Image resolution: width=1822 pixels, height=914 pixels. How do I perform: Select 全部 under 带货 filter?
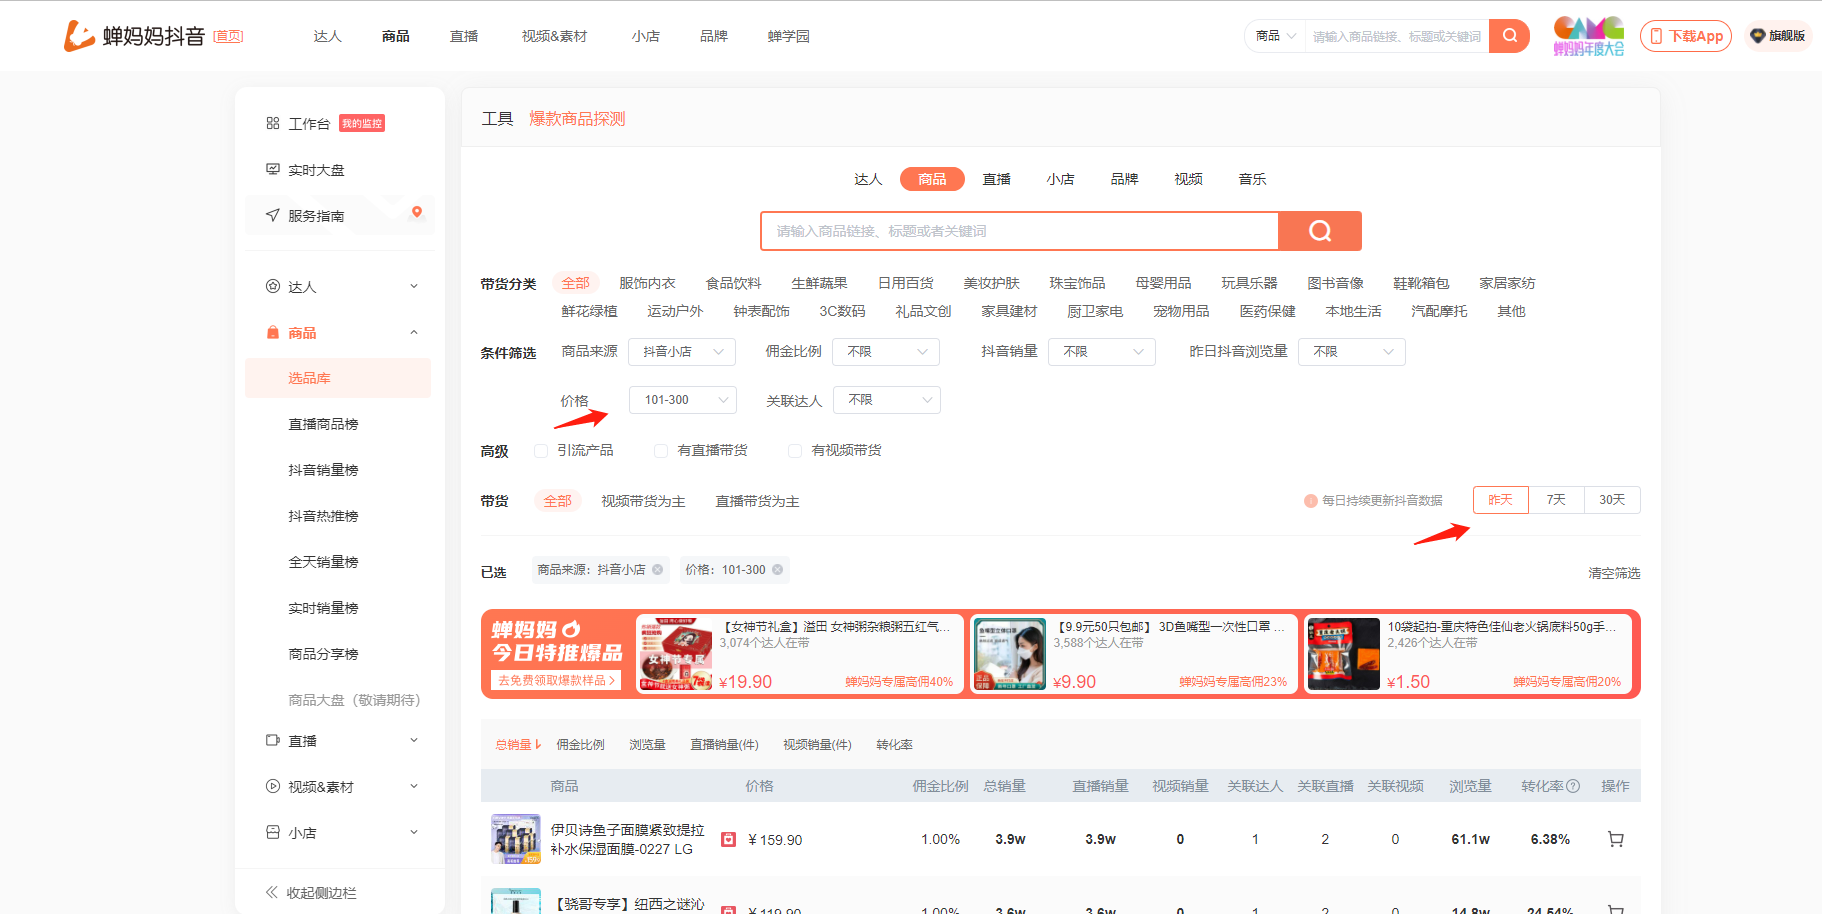click(x=558, y=501)
